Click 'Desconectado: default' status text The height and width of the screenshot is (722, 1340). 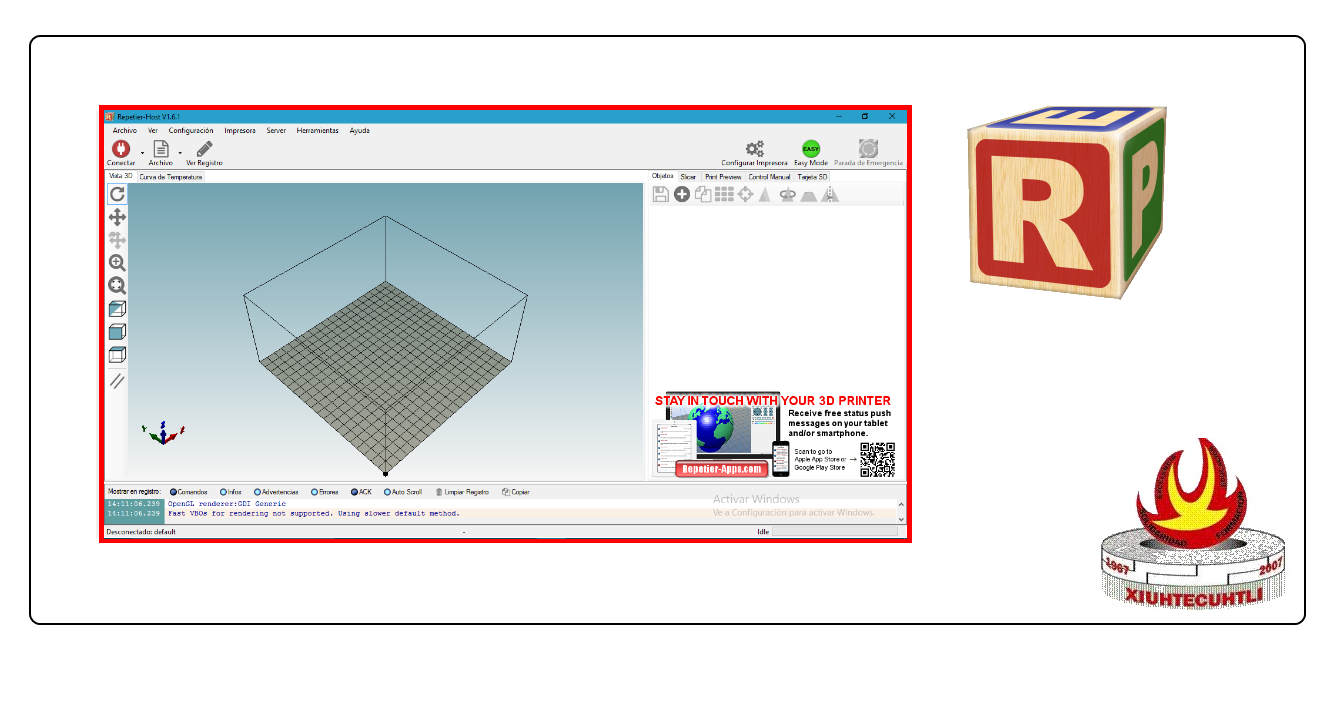pyautogui.click(x=141, y=532)
